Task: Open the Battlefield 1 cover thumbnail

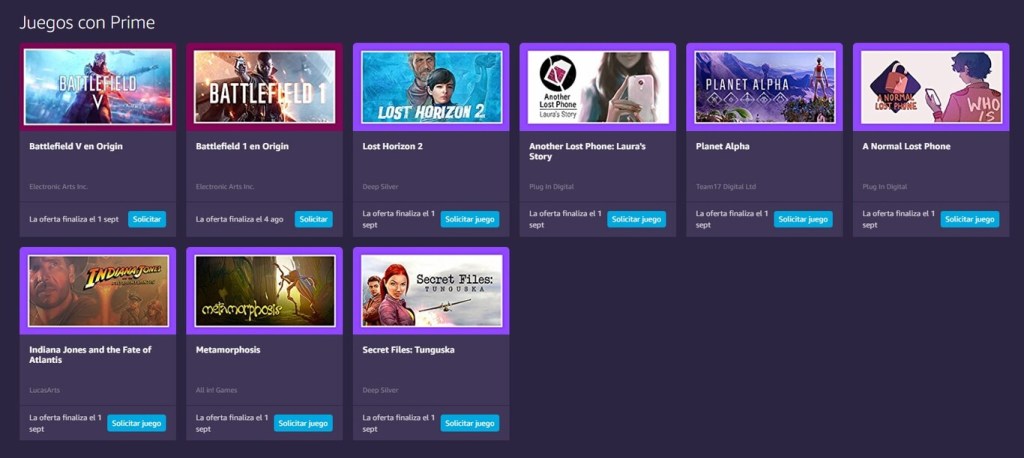Action: coord(264,87)
